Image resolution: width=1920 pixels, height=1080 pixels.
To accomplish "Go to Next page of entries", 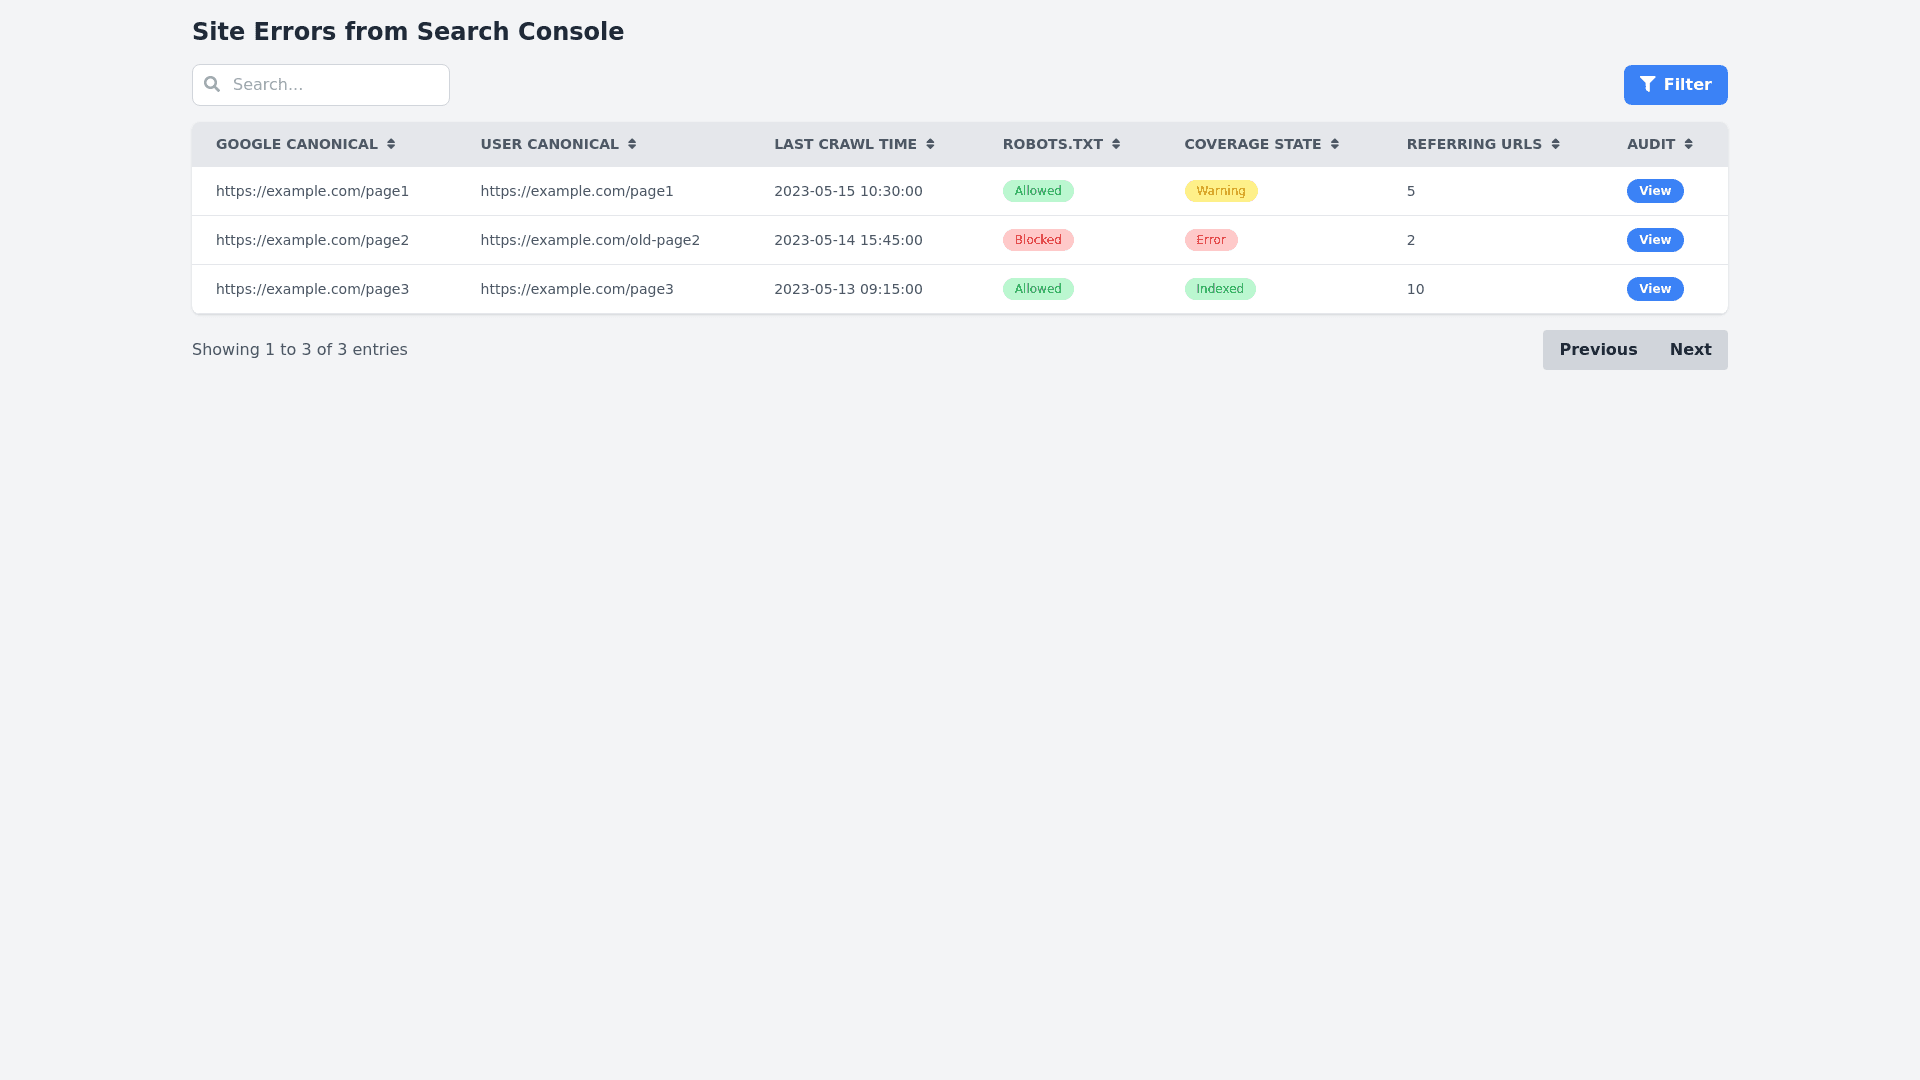I will 1690,350.
